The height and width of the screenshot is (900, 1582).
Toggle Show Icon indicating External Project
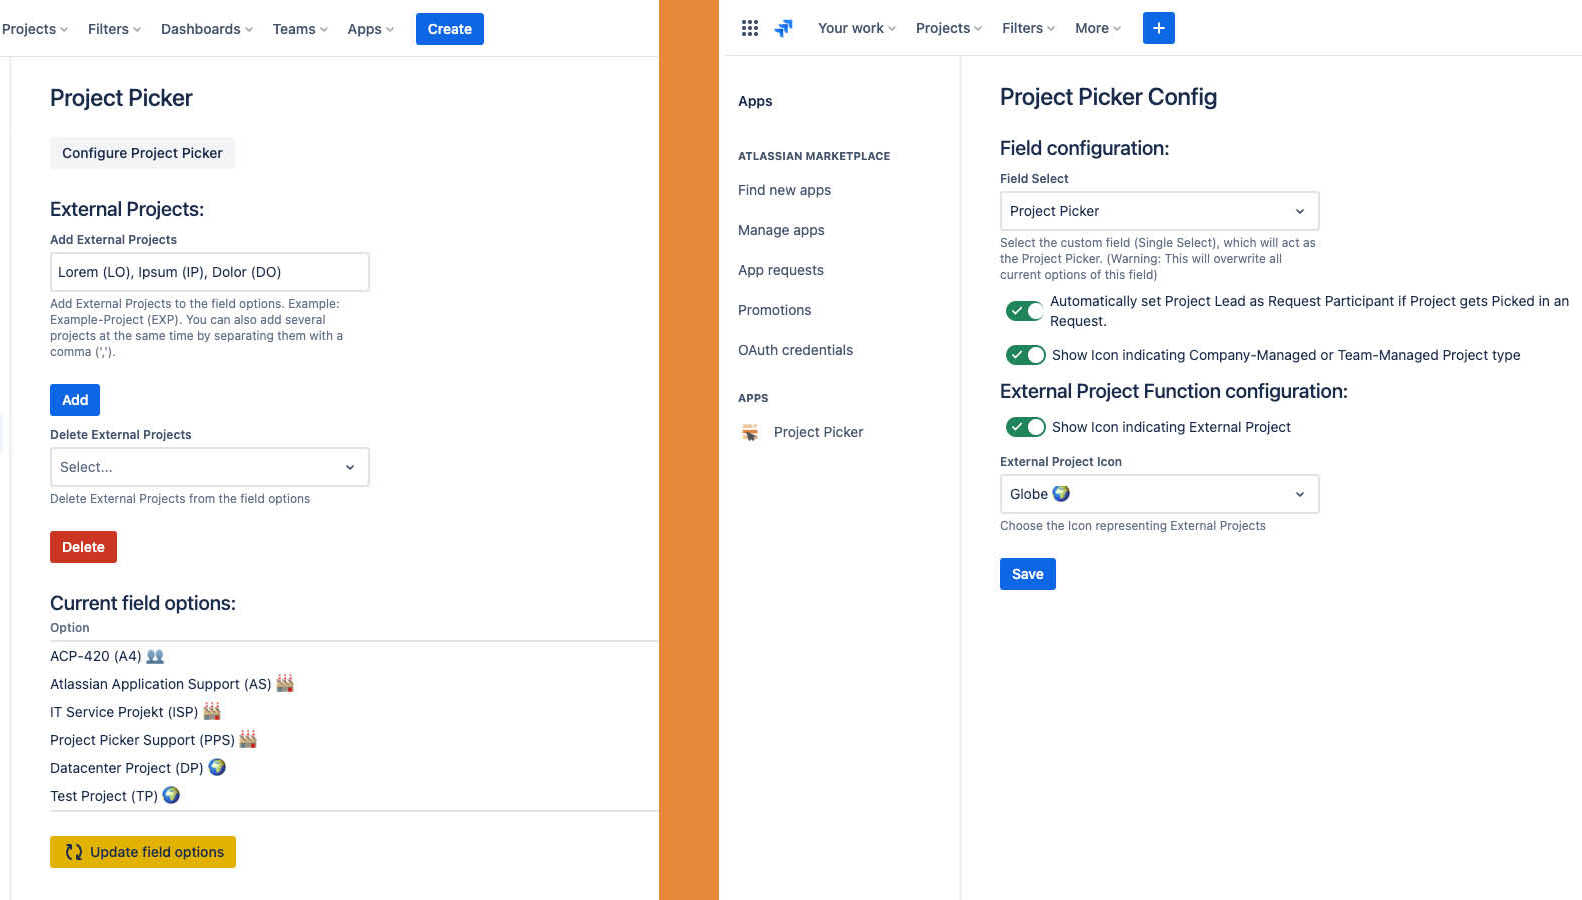[x=1025, y=427]
